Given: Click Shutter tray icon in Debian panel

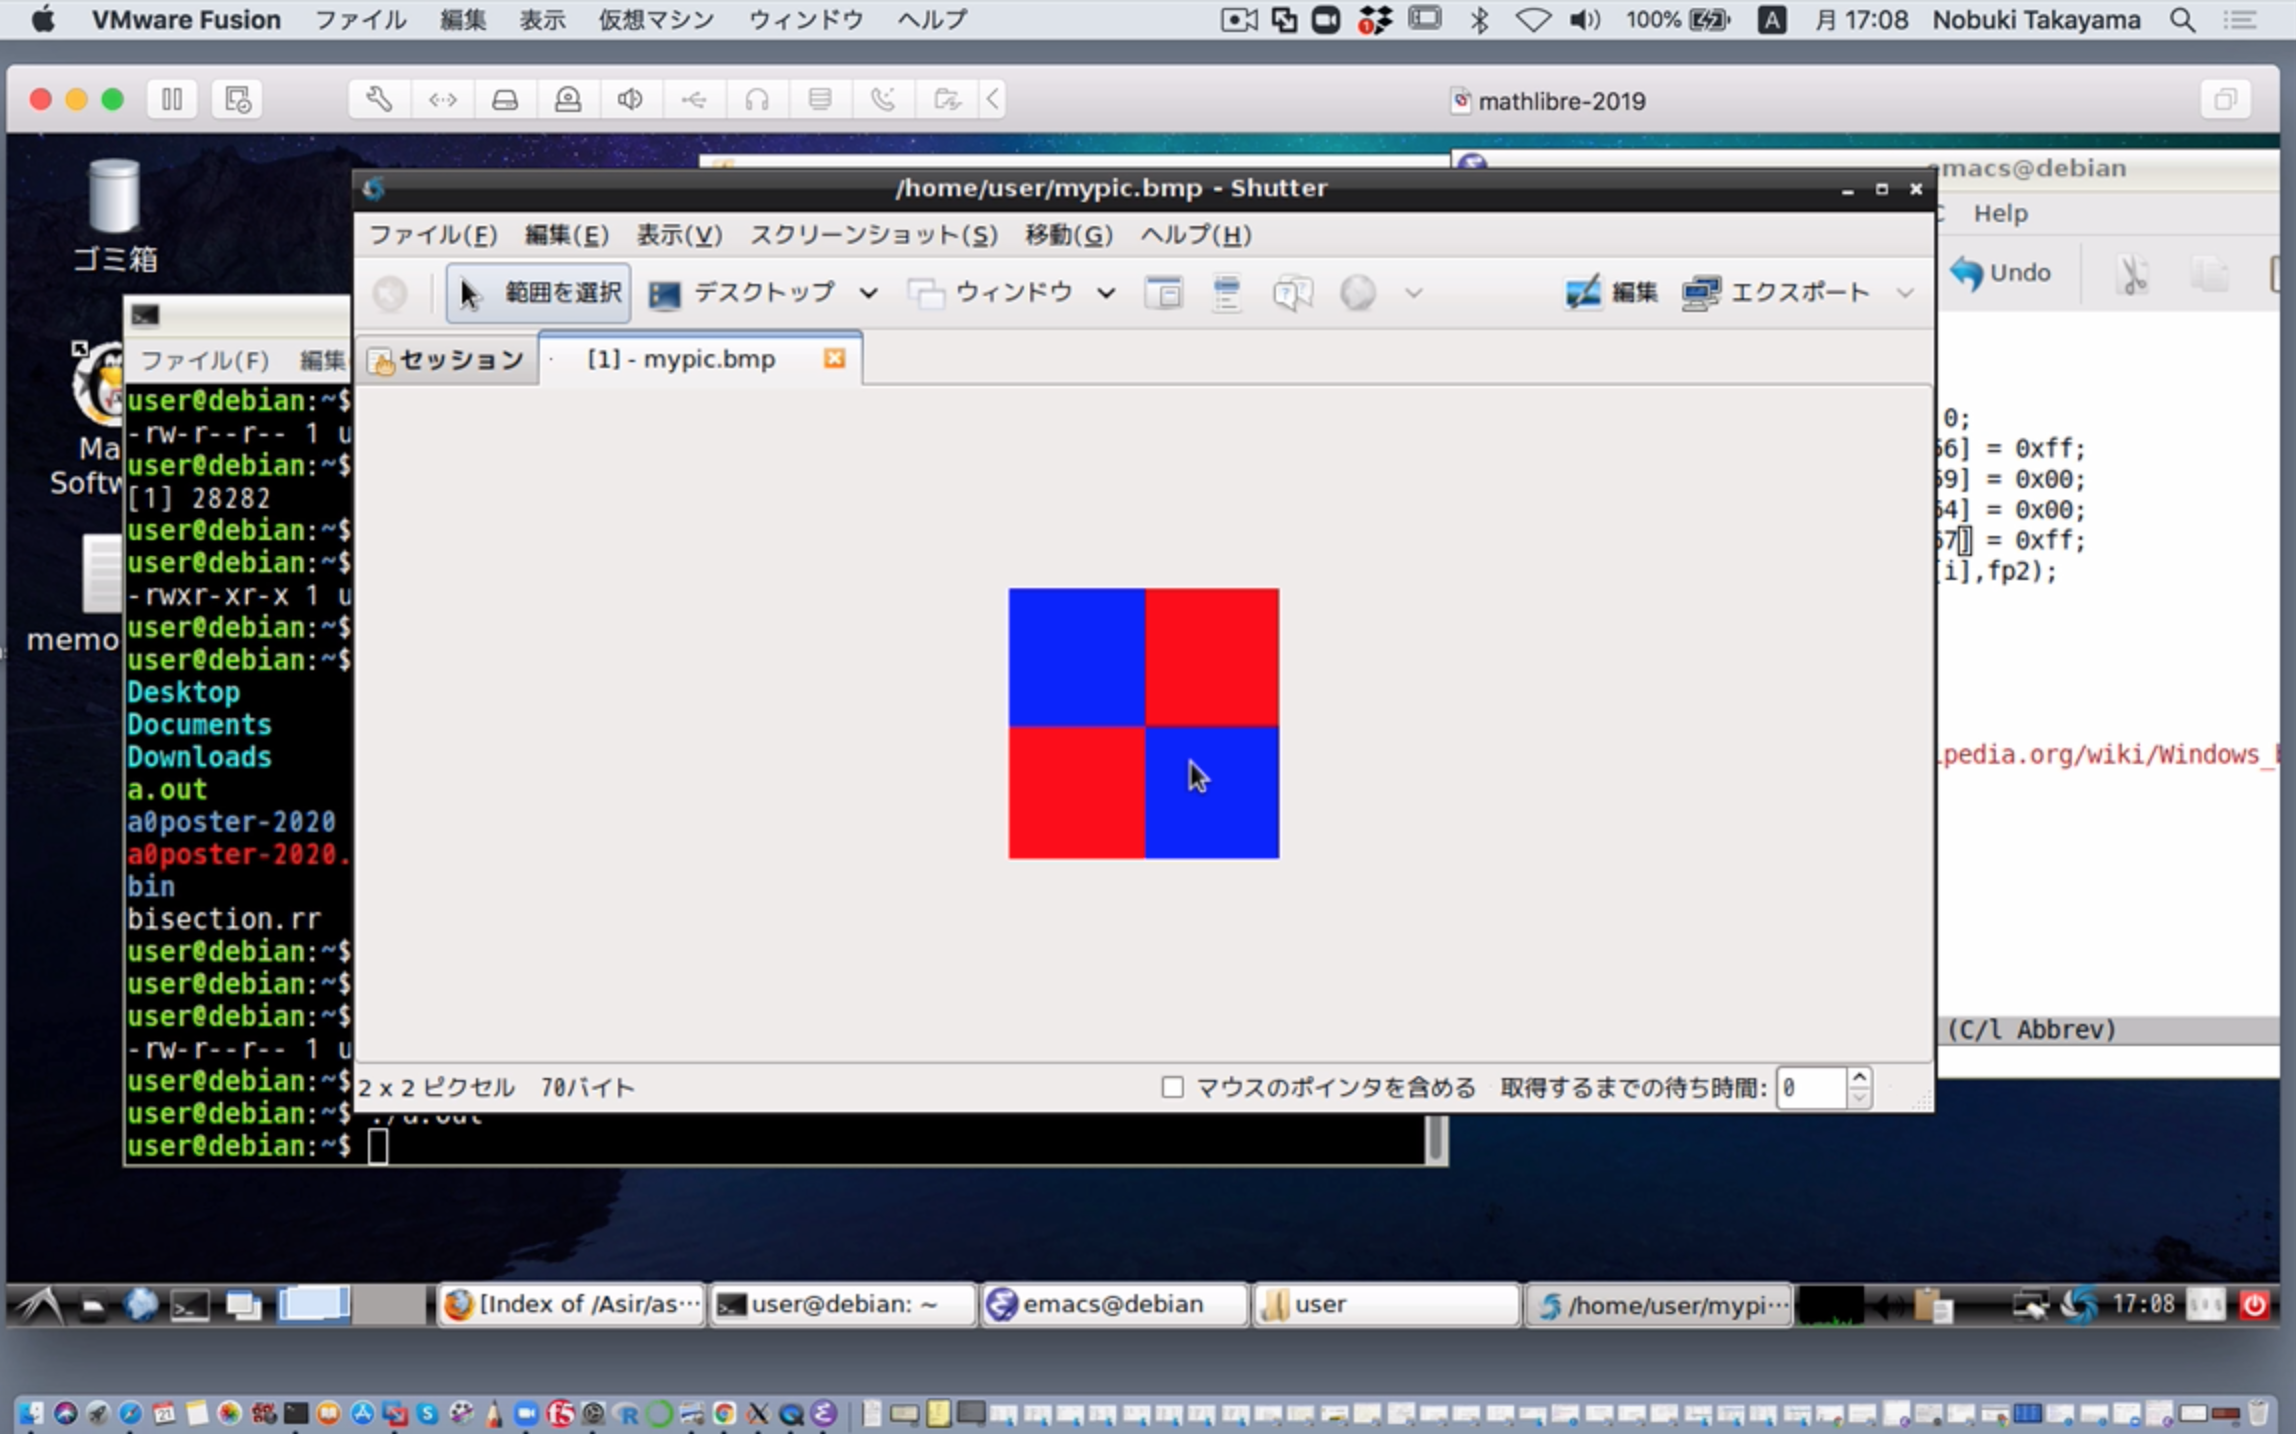Looking at the screenshot, I should (2080, 1304).
